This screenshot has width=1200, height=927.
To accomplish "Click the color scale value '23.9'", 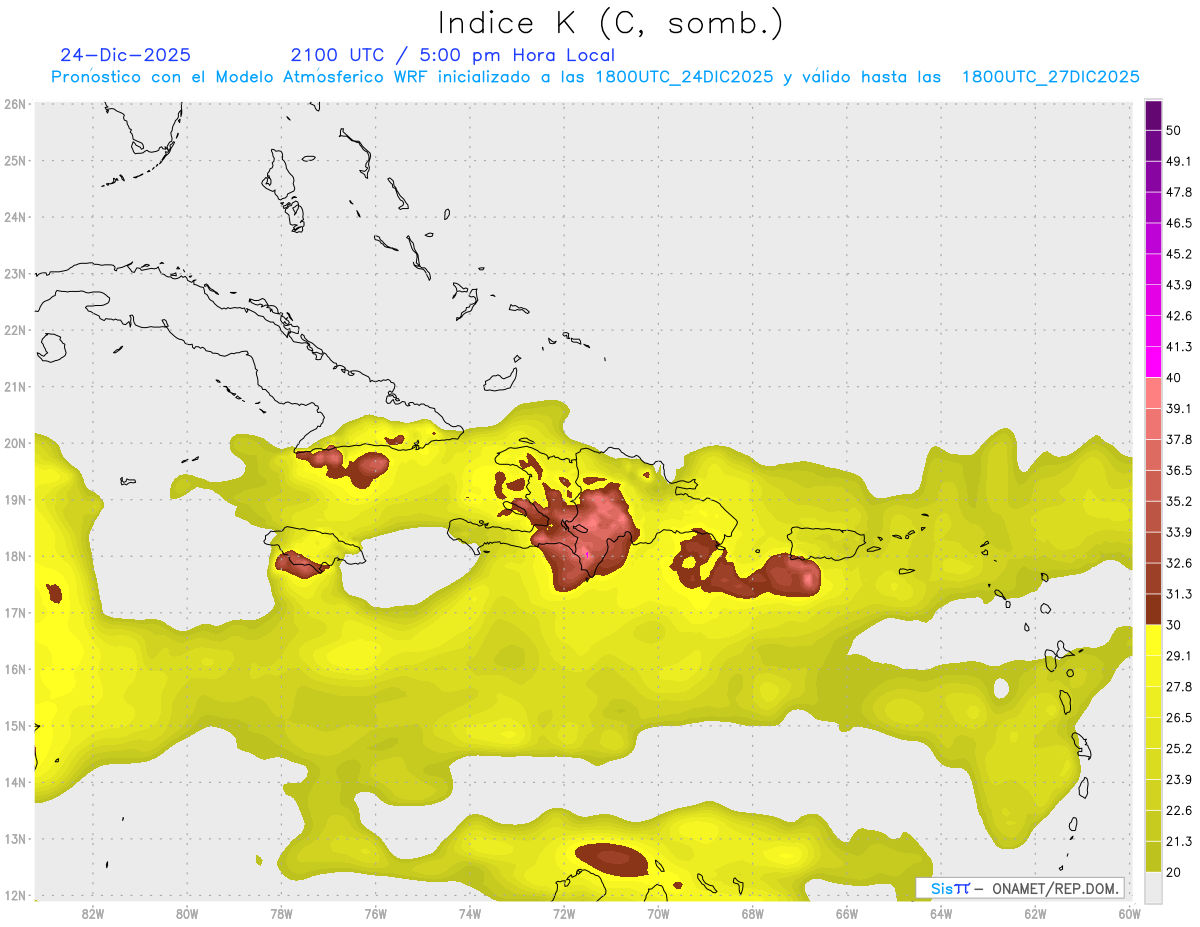I will [x=1179, y=779].
